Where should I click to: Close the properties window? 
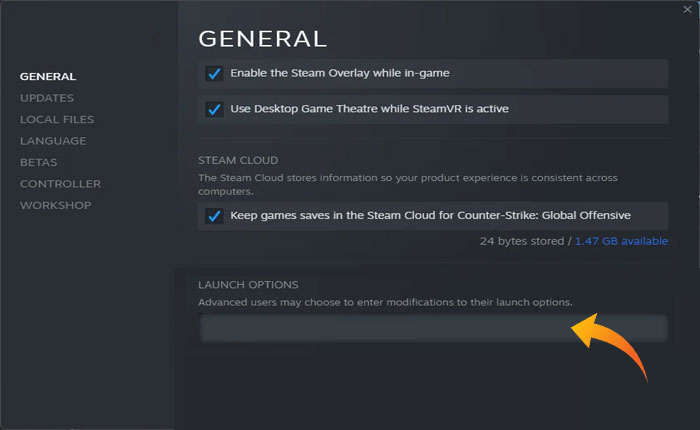[687, 8]
